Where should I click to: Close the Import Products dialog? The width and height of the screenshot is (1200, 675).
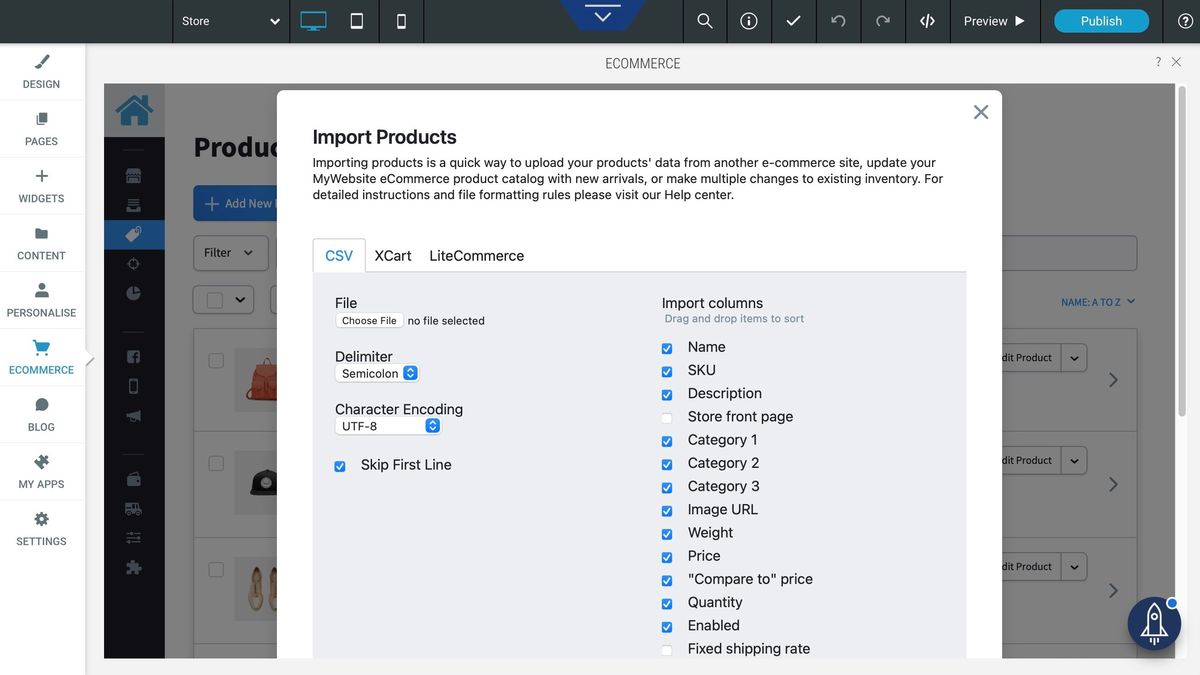pyautogui.click(x=981, y=112)
